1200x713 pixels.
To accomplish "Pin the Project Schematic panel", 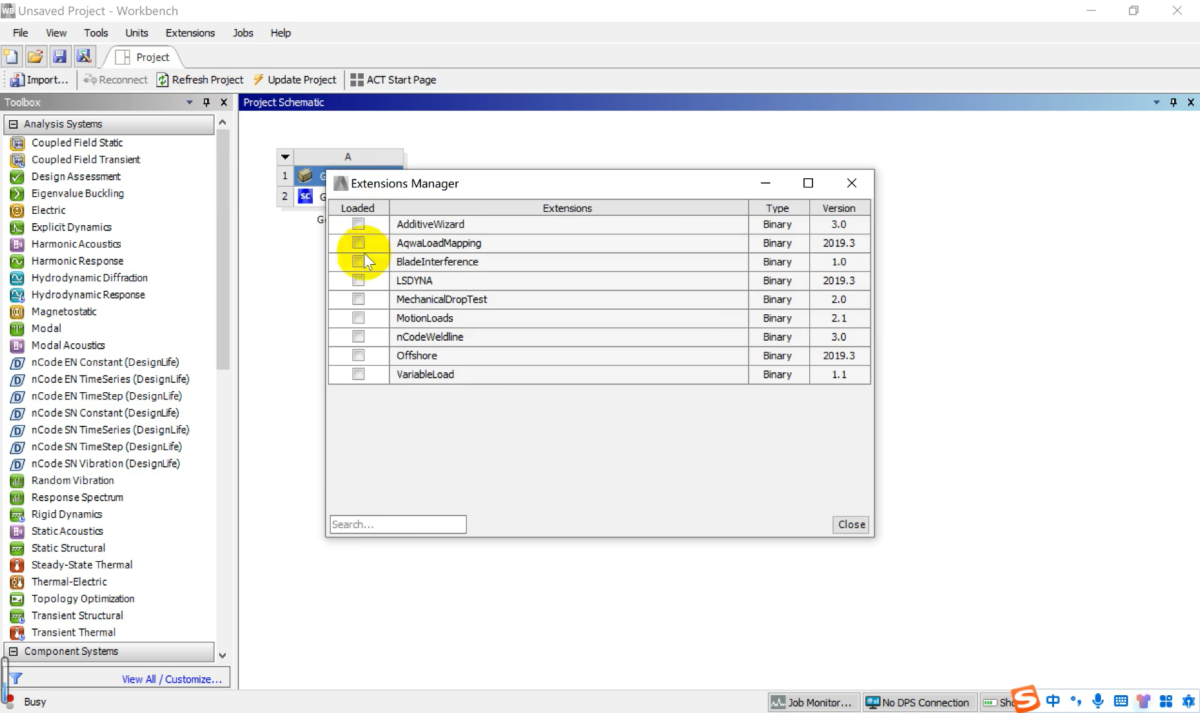I will (1174, 102).
